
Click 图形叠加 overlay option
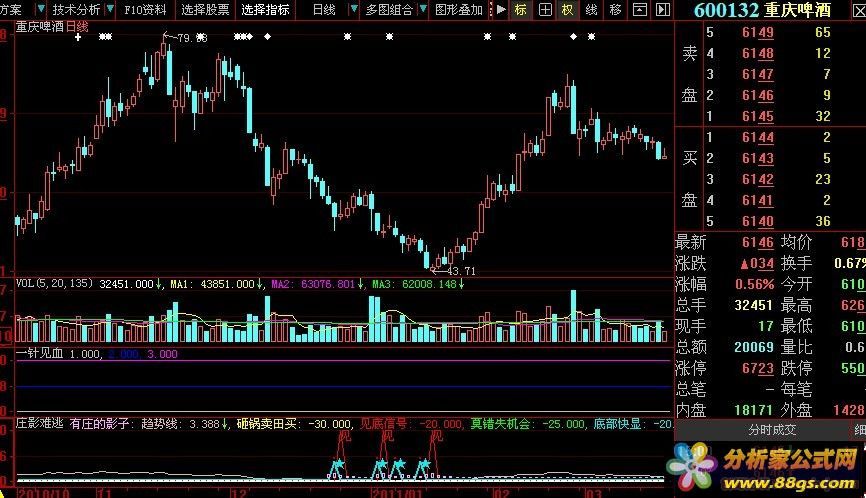coord(458,9)
